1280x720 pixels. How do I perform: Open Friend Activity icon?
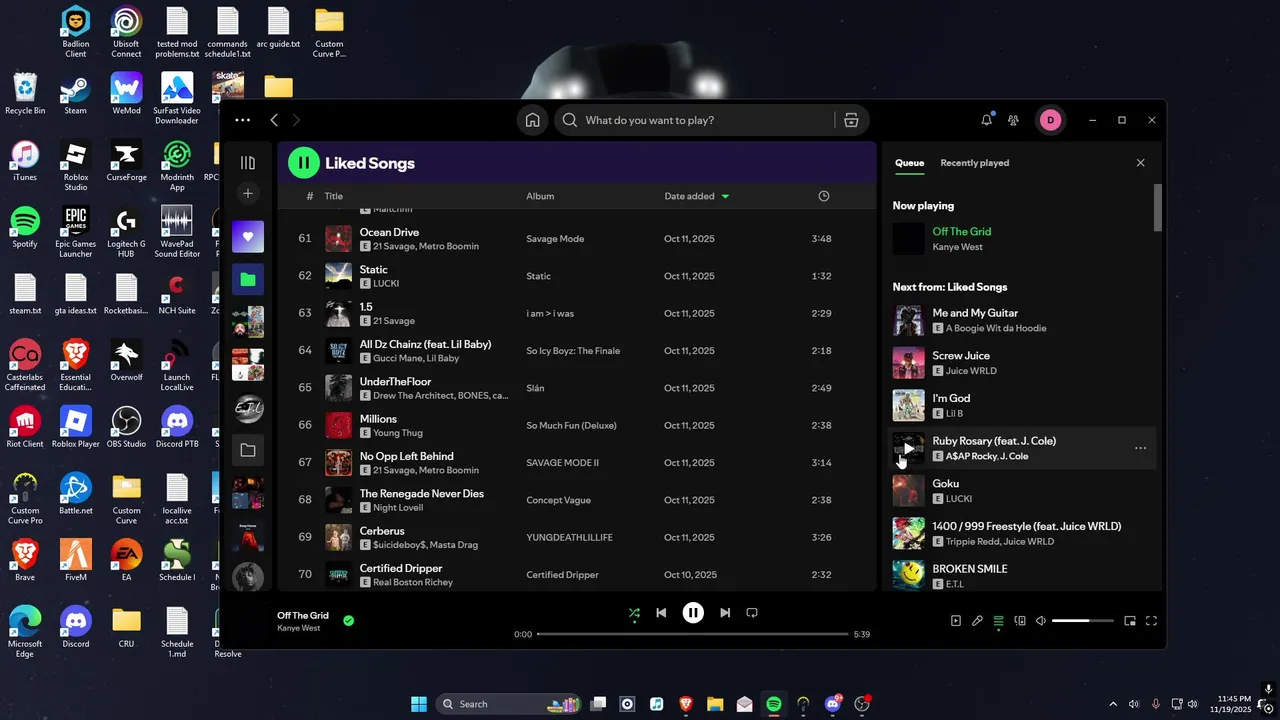coord(1013,120)
